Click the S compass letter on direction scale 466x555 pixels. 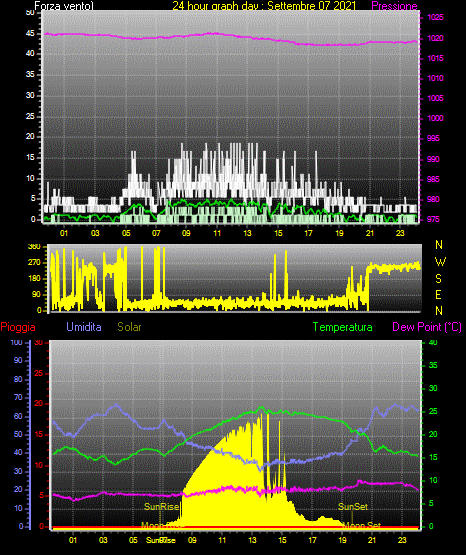tap(438, 279)
